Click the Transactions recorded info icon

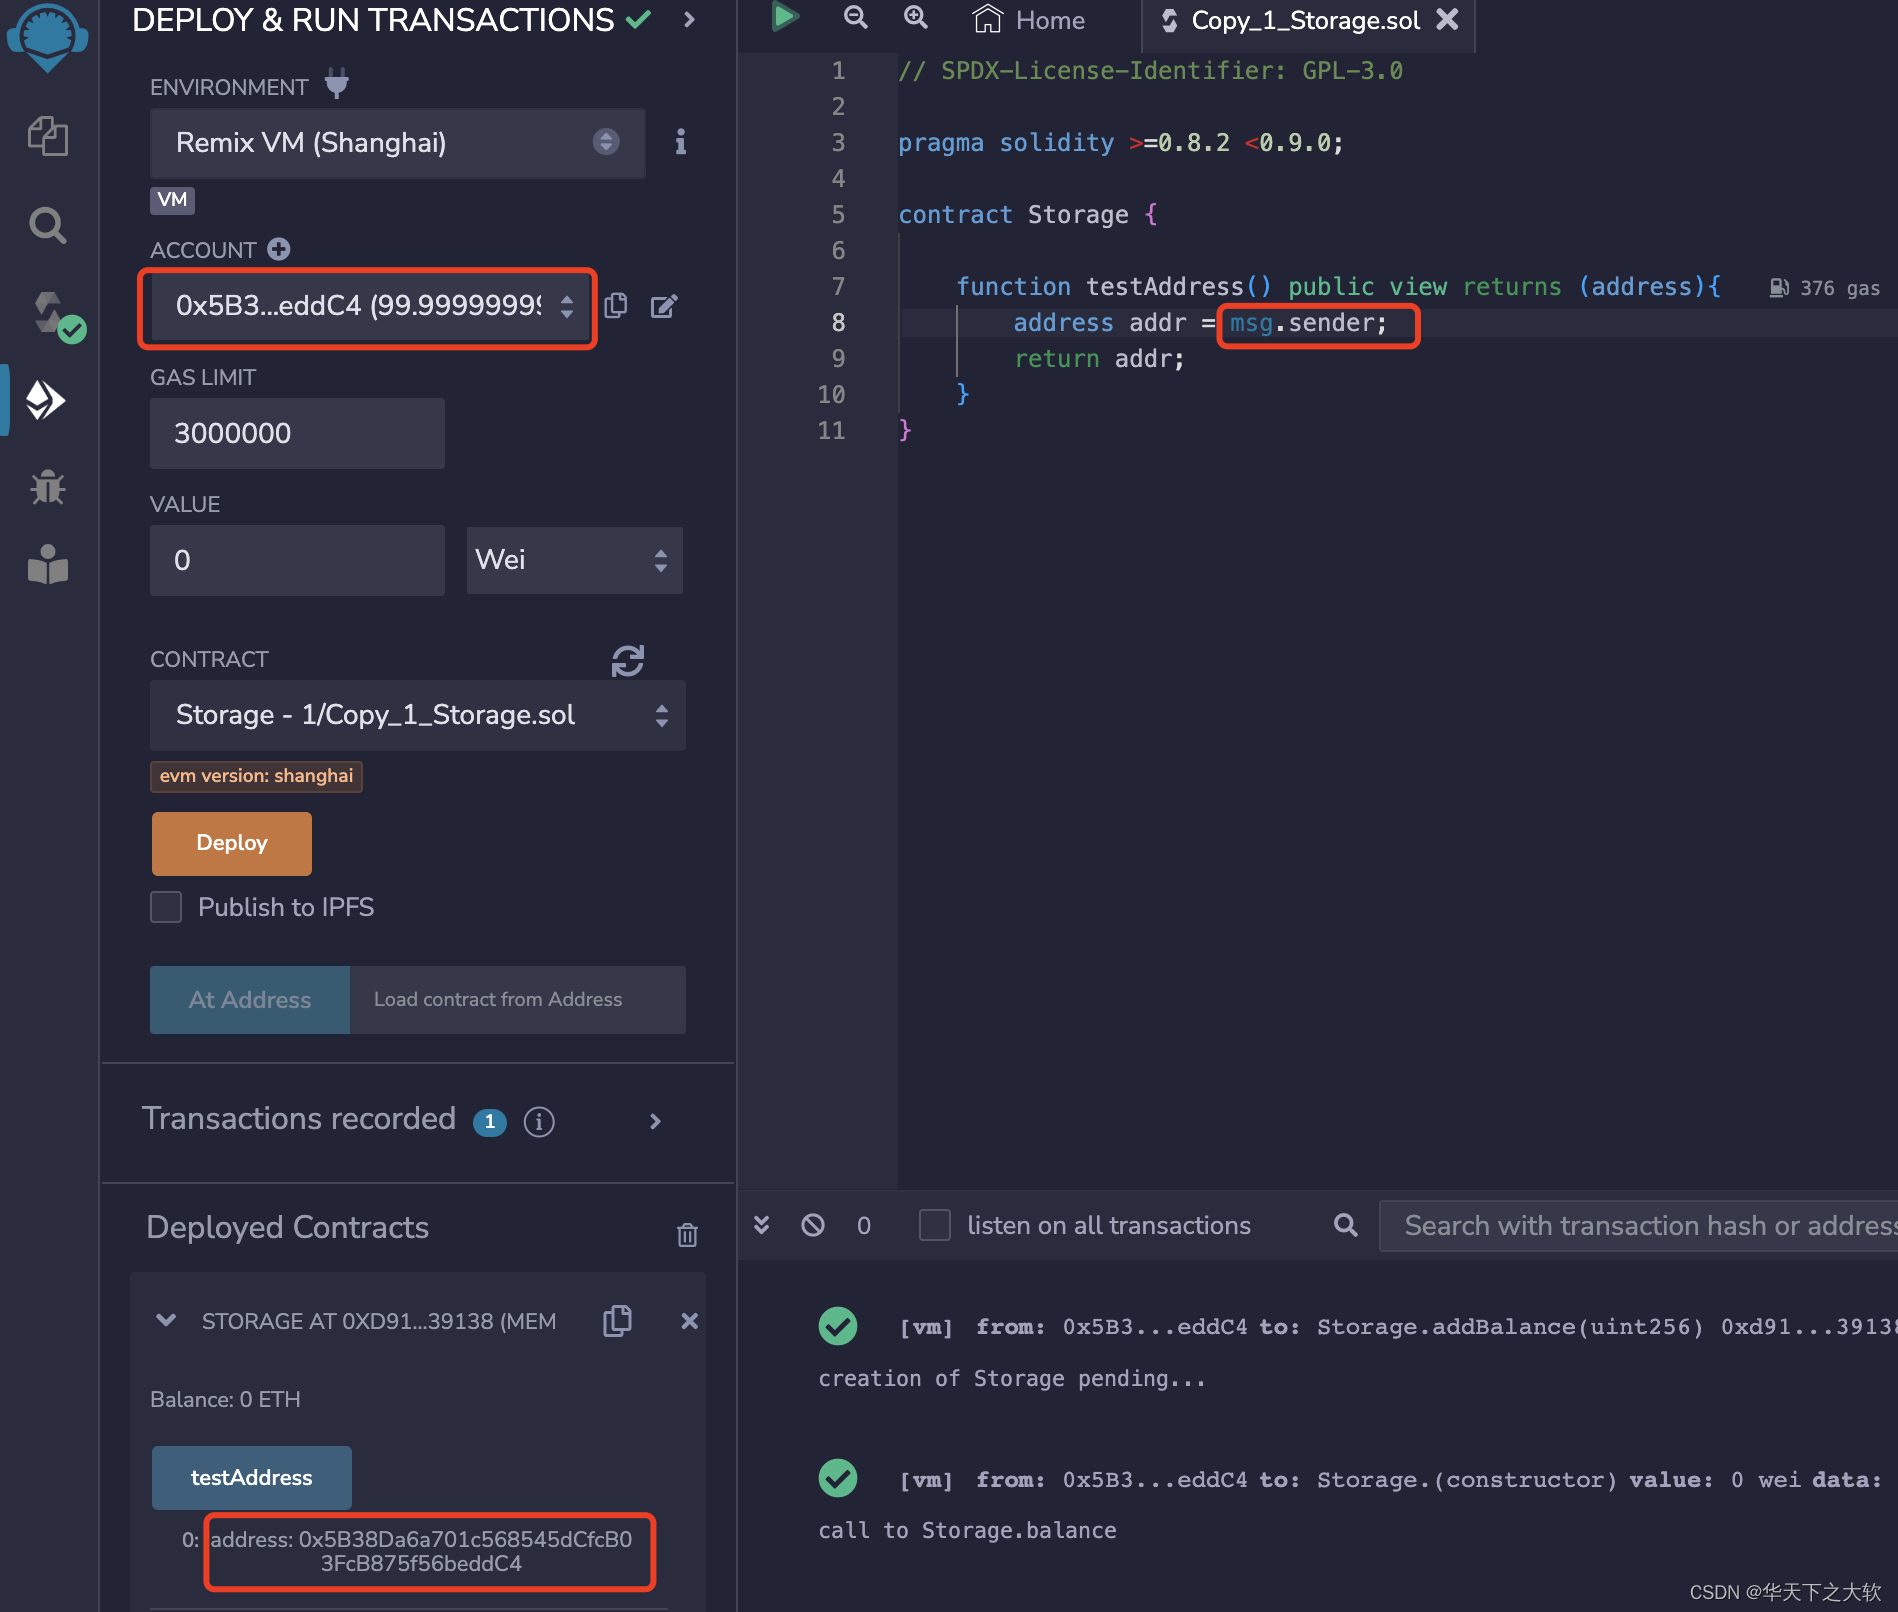tap(539, 1122)
